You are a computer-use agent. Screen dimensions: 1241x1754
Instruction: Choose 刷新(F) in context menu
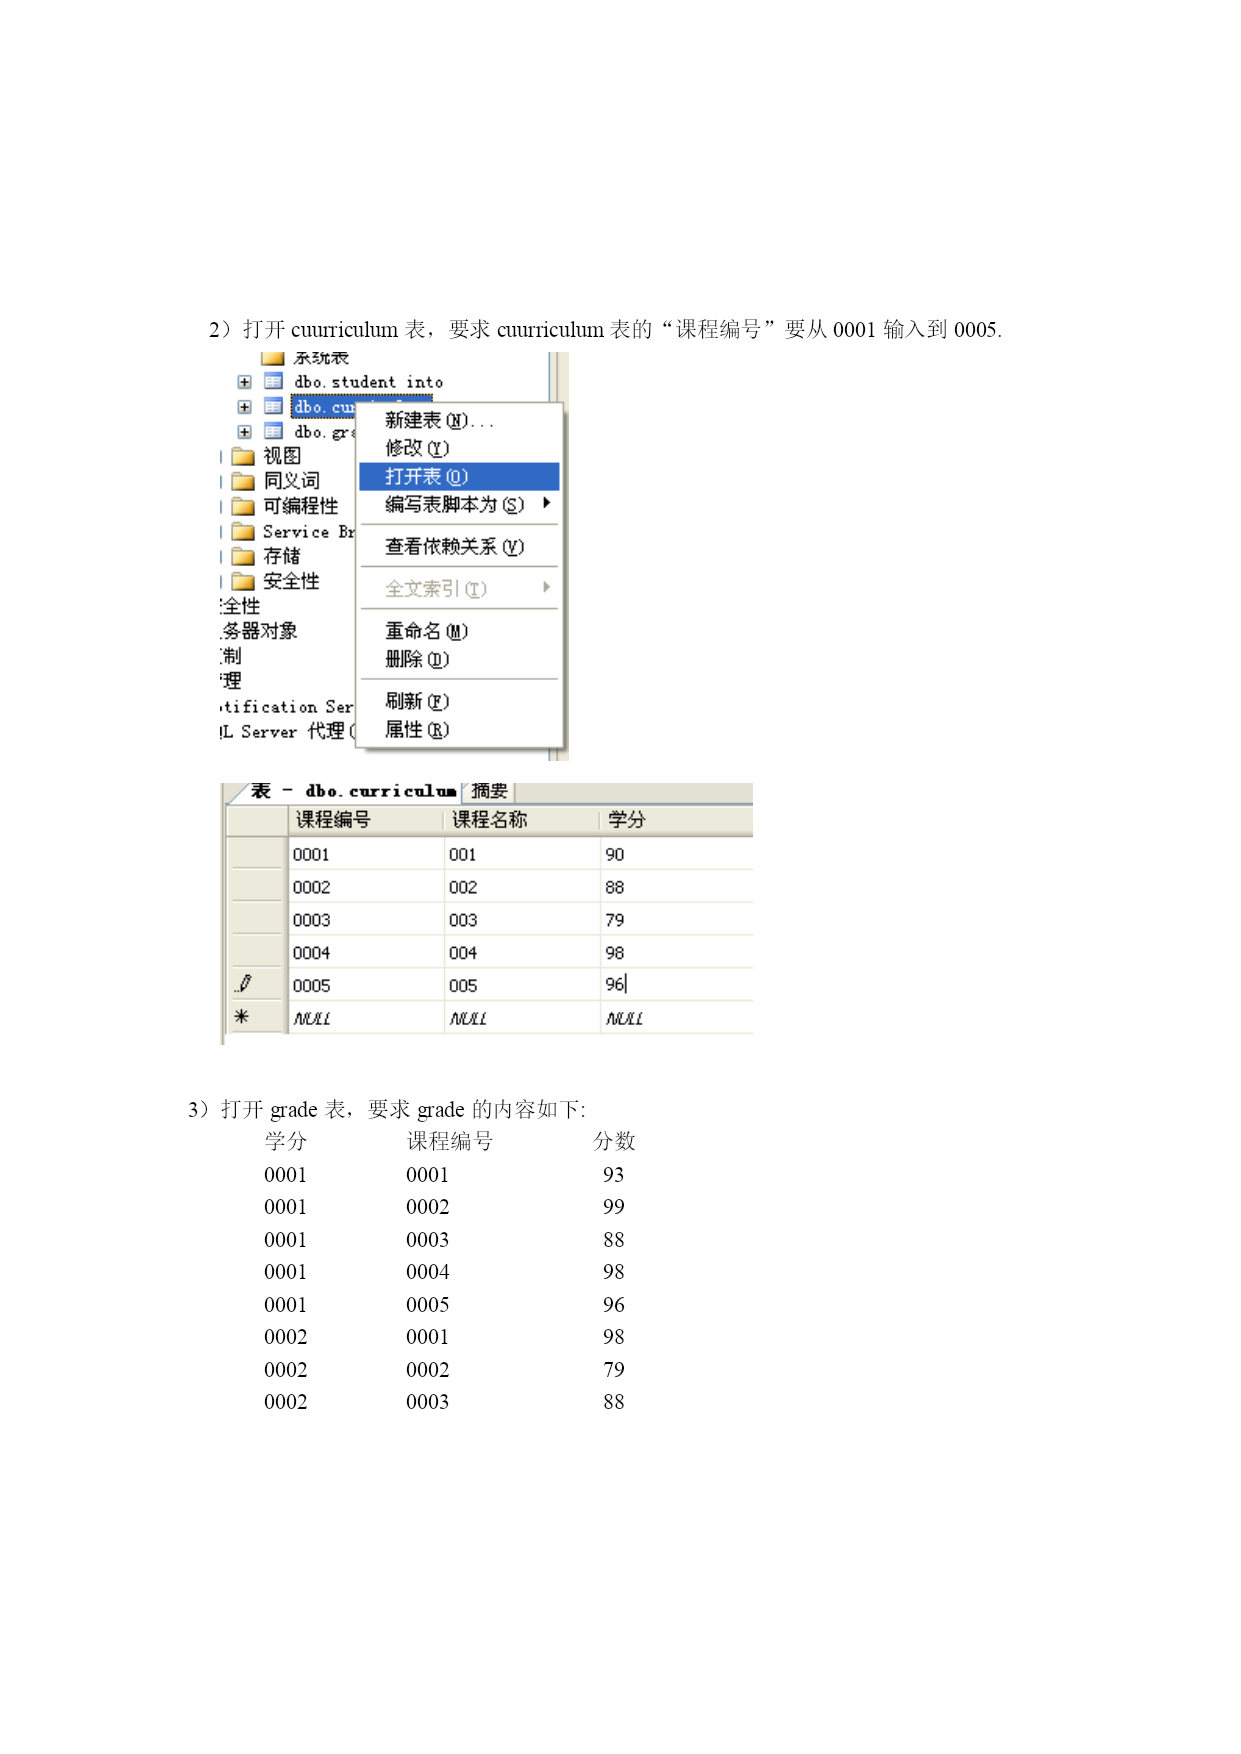tap(459, 701)
